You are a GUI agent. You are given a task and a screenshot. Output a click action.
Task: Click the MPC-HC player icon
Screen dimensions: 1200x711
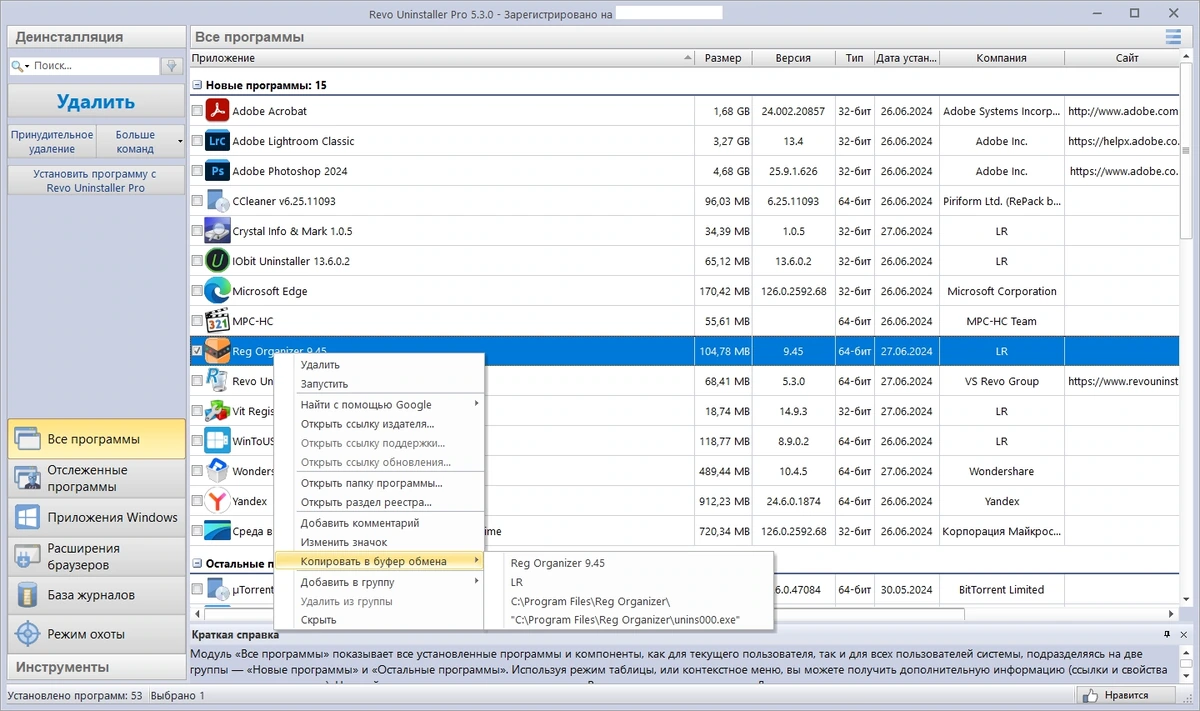click(217, 321)
